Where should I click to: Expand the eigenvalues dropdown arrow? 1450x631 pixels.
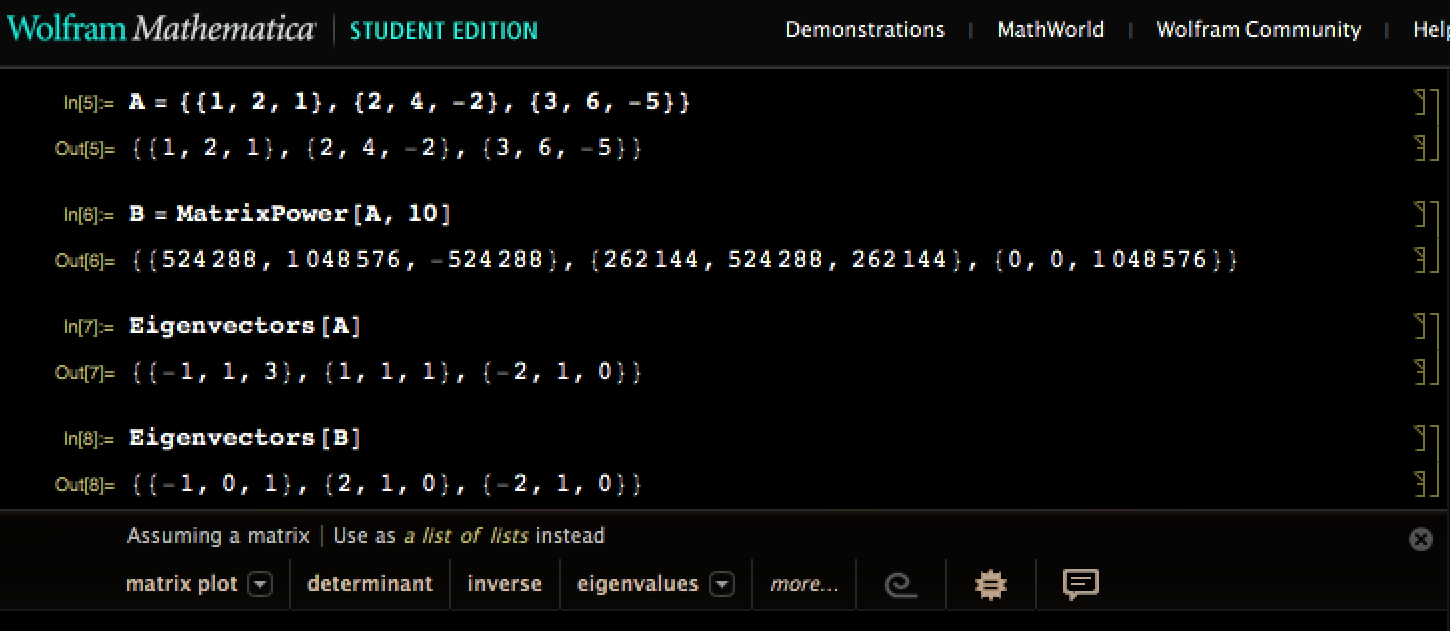pyautogui.click(x=721, y=585)
